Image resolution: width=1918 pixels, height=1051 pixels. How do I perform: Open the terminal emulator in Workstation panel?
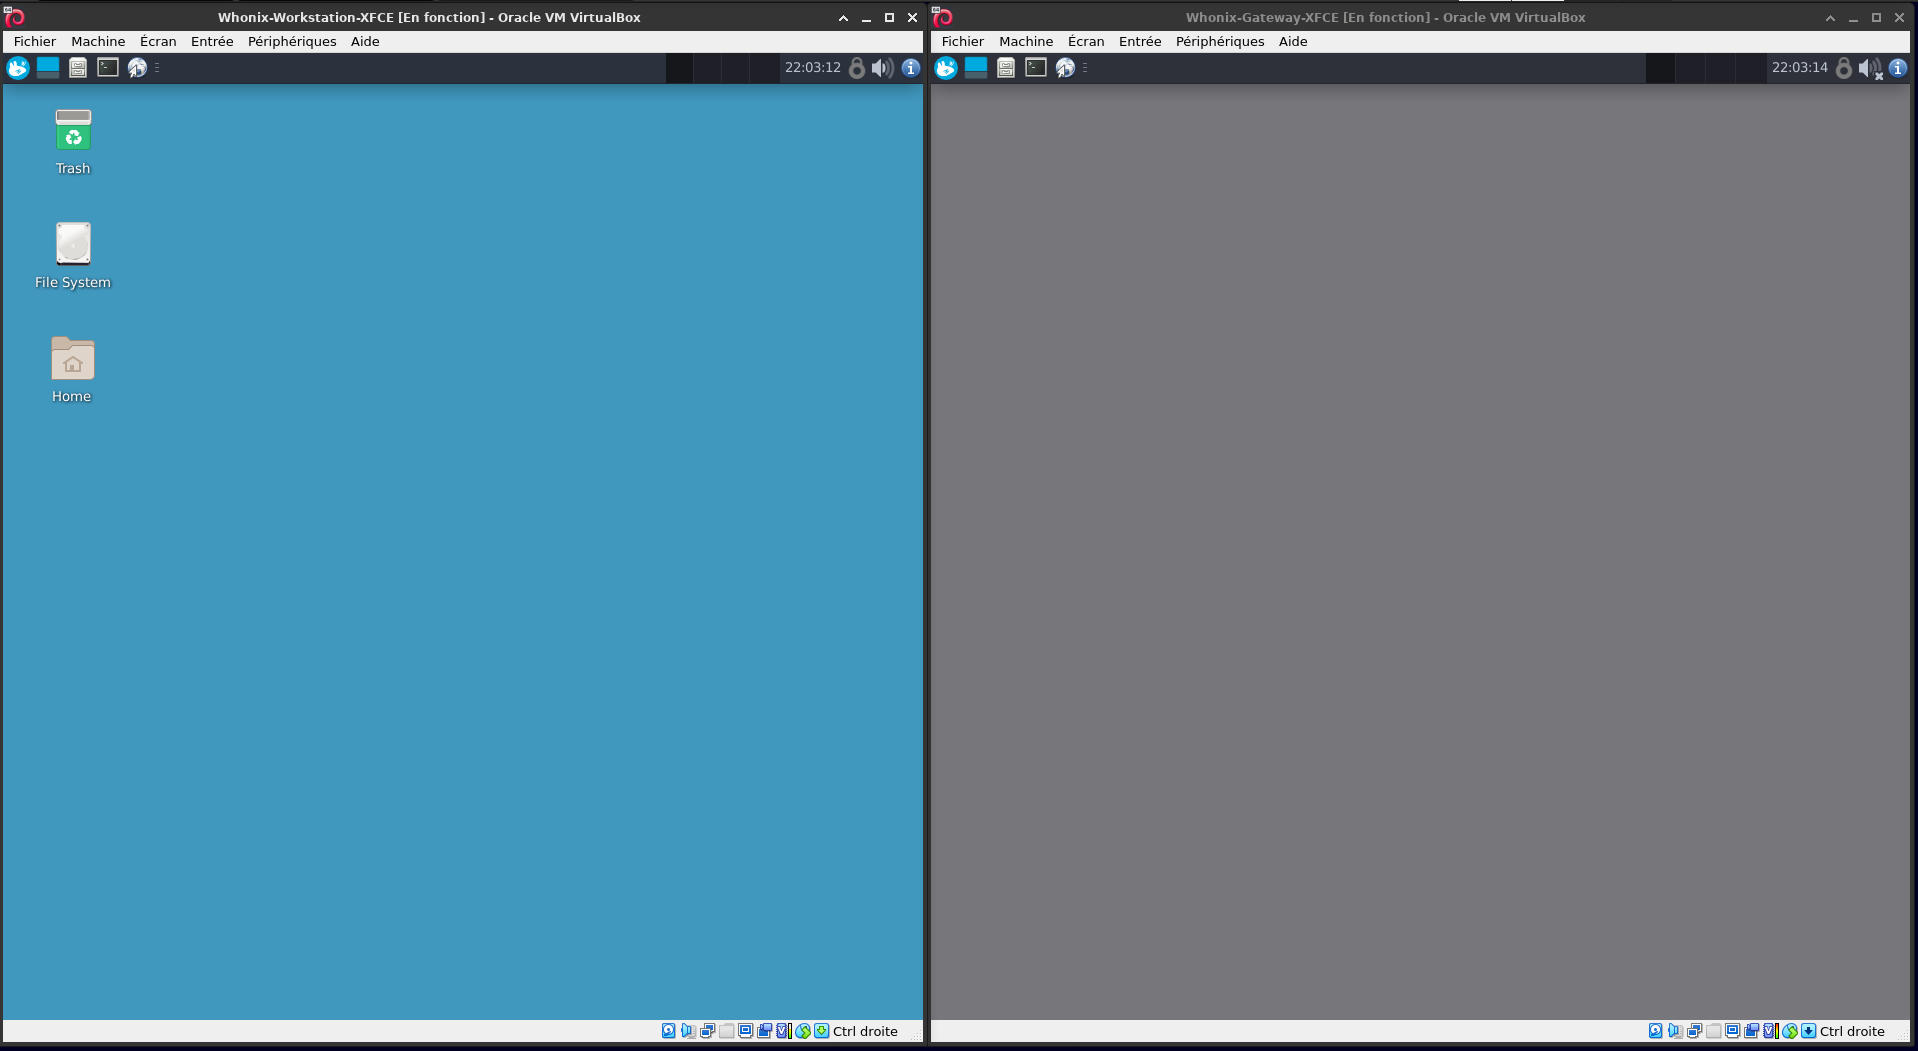click(108, 67)
